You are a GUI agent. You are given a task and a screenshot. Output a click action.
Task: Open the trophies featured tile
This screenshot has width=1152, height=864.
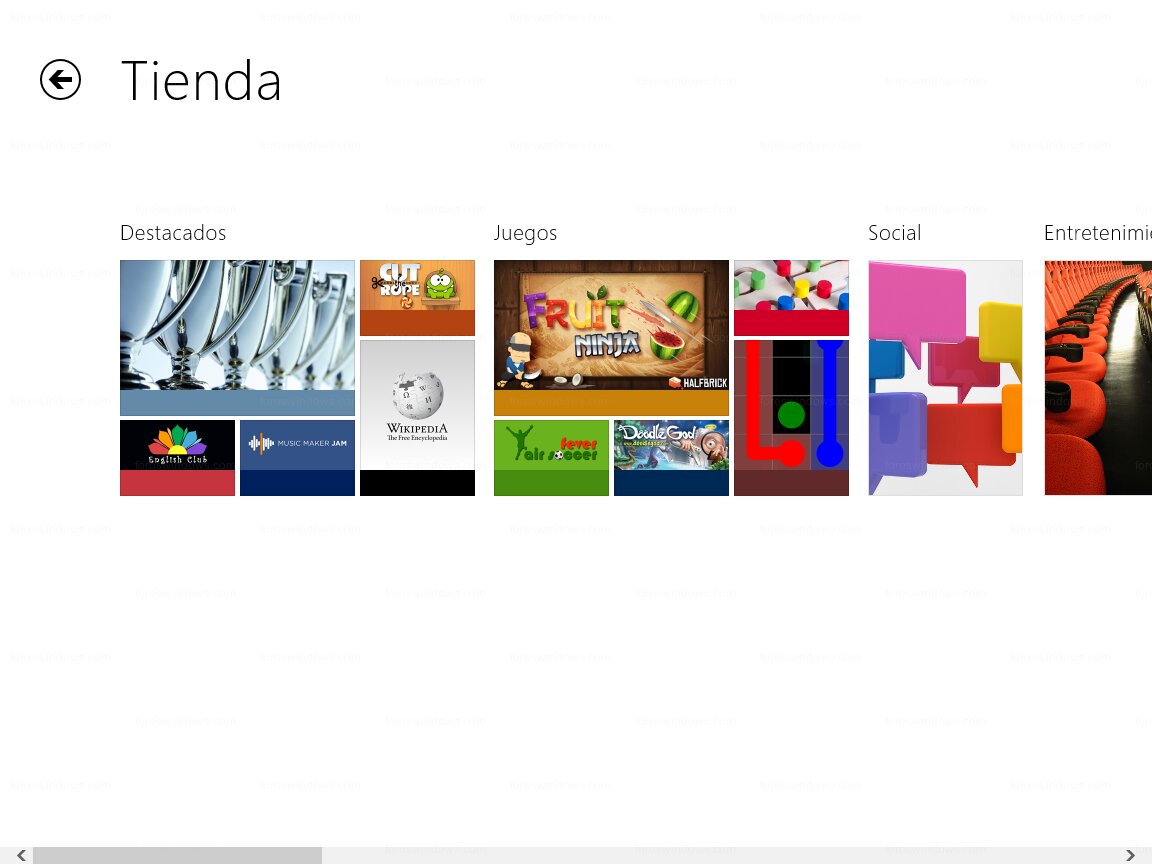point(237,338)
